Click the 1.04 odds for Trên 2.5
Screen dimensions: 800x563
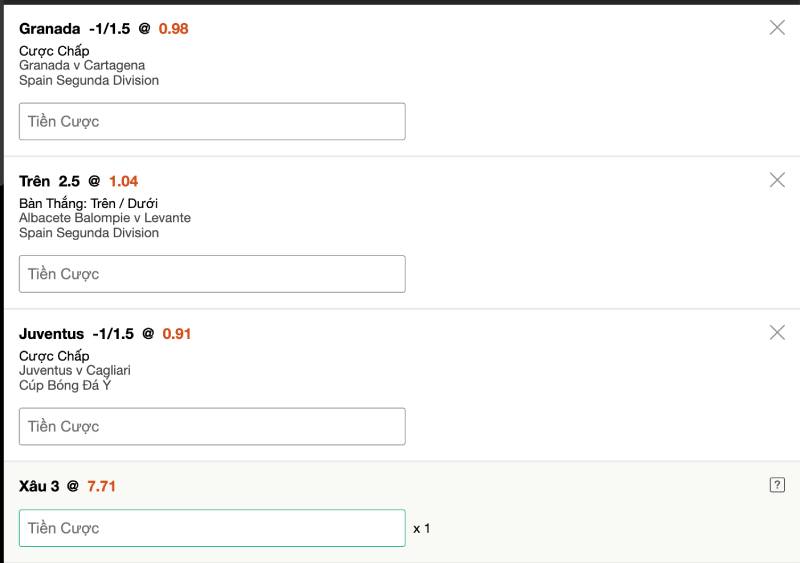click(x=123, y=181)
